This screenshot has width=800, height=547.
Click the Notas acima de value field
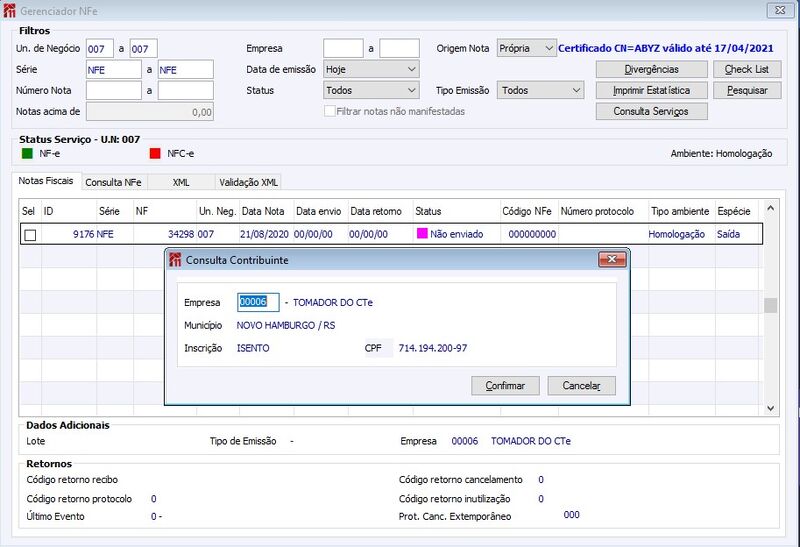pos(150,112)
